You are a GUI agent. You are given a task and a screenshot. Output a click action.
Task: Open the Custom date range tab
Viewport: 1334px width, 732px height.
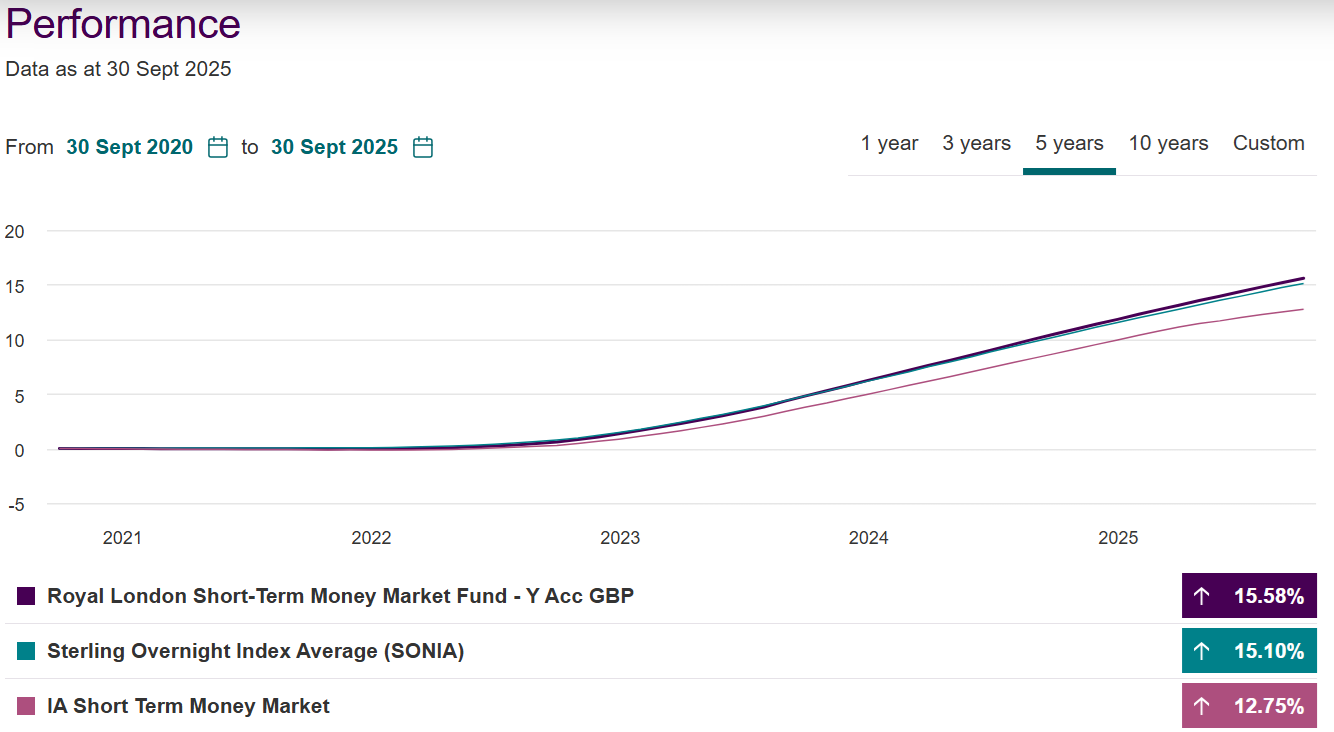click(1268, 144)
